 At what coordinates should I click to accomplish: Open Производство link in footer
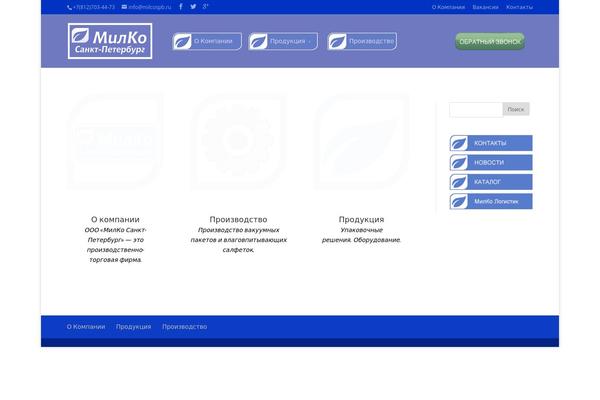[184, 327]
